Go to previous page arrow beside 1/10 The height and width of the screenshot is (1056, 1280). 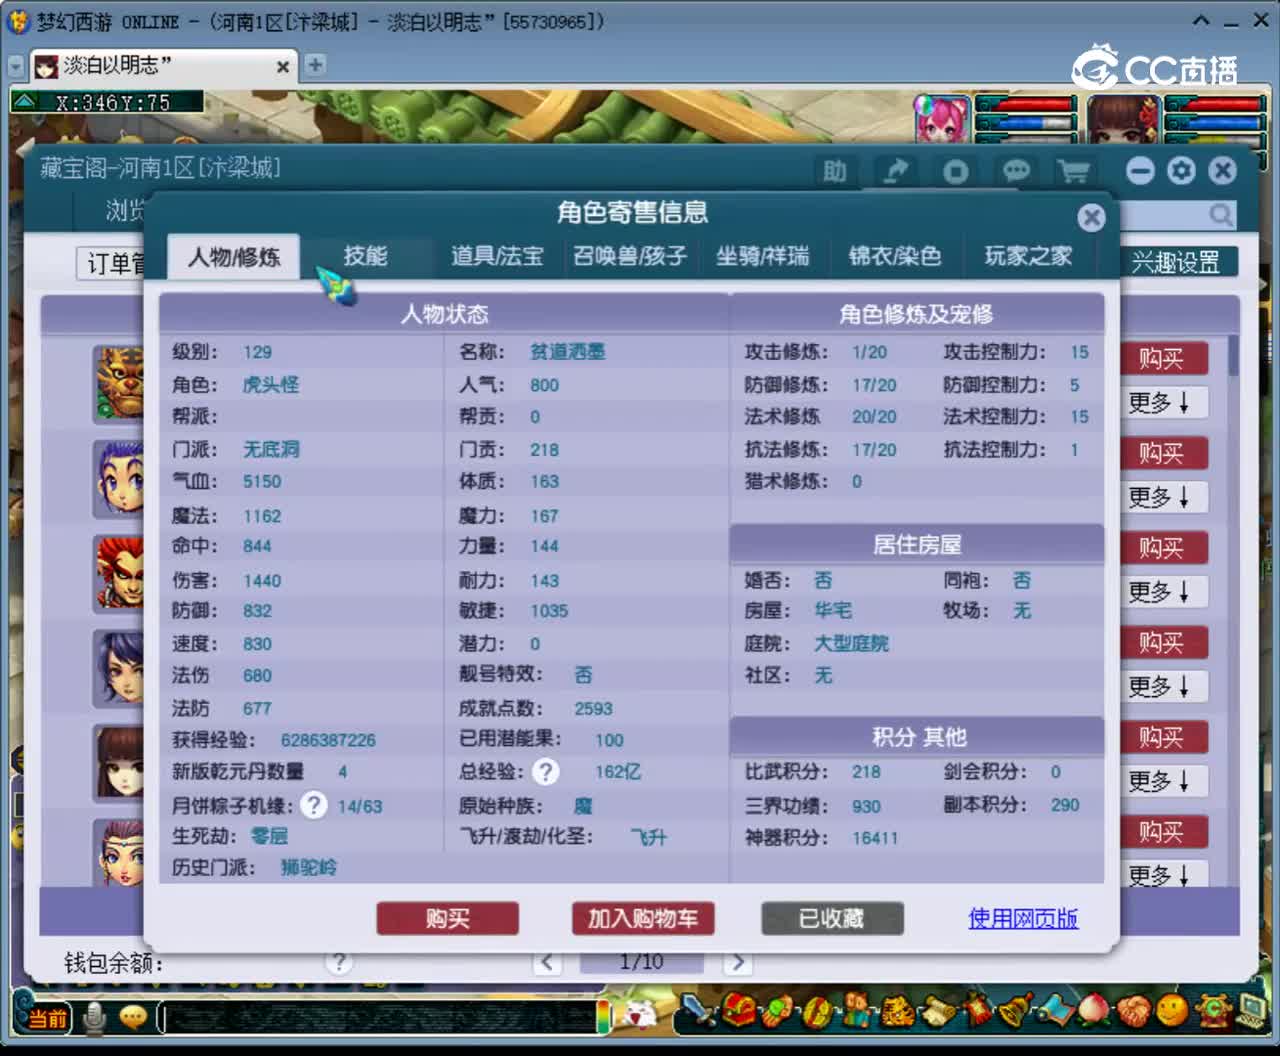pos(547,962)
